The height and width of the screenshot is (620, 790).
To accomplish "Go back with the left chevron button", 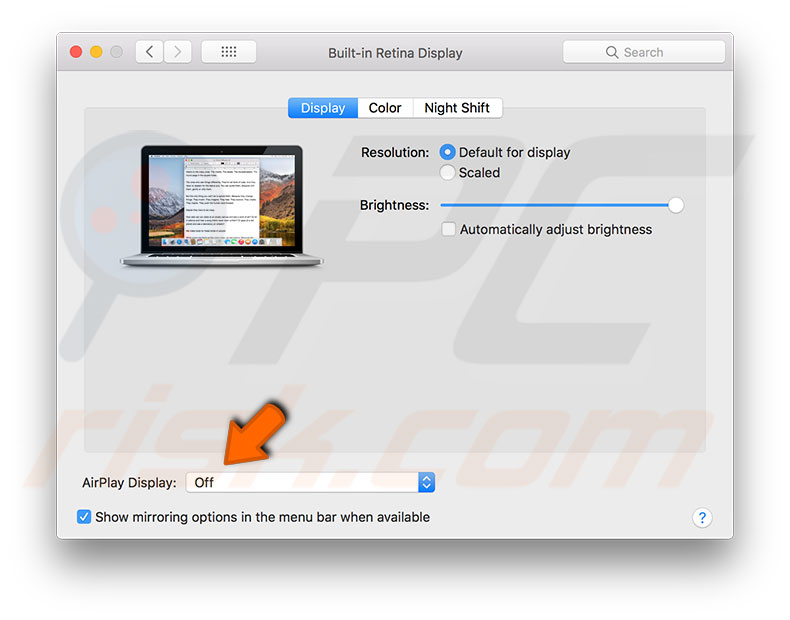I will click(149, 52).
